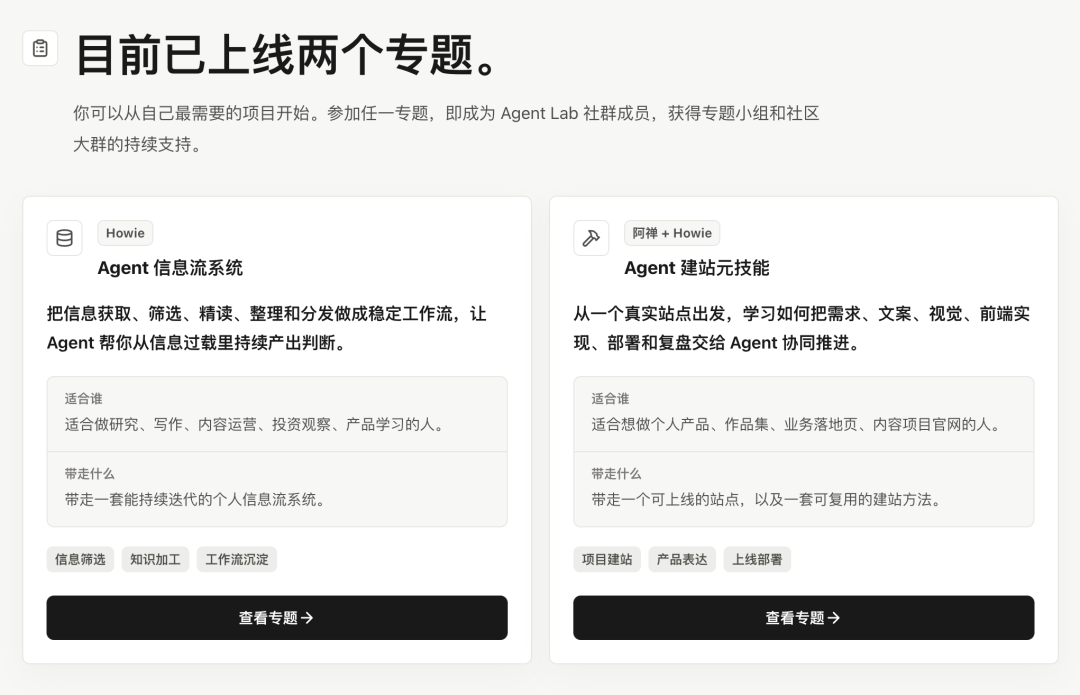Click the description starting 把信息获取、筛选
This screenshot has height=695, width=1080.
tap(267, 329)
